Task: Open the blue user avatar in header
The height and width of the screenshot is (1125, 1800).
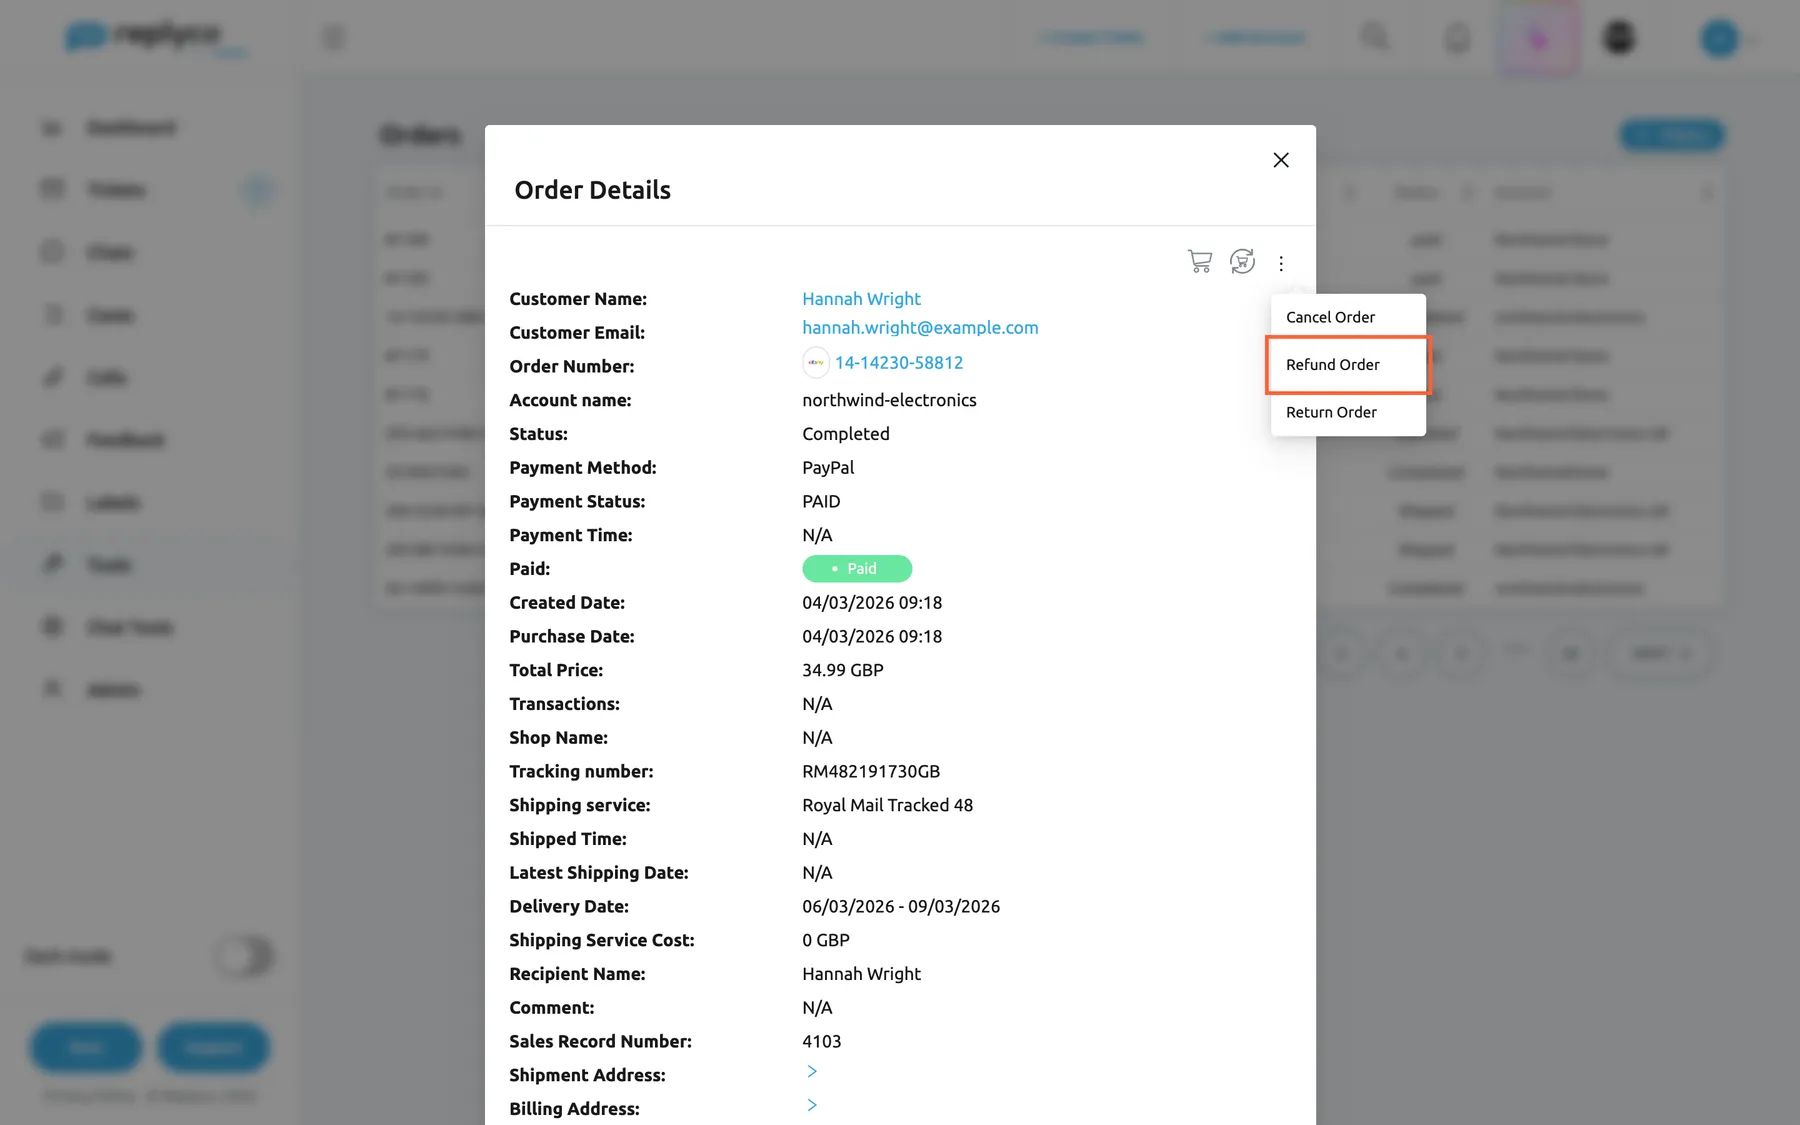Action: 1720,38
